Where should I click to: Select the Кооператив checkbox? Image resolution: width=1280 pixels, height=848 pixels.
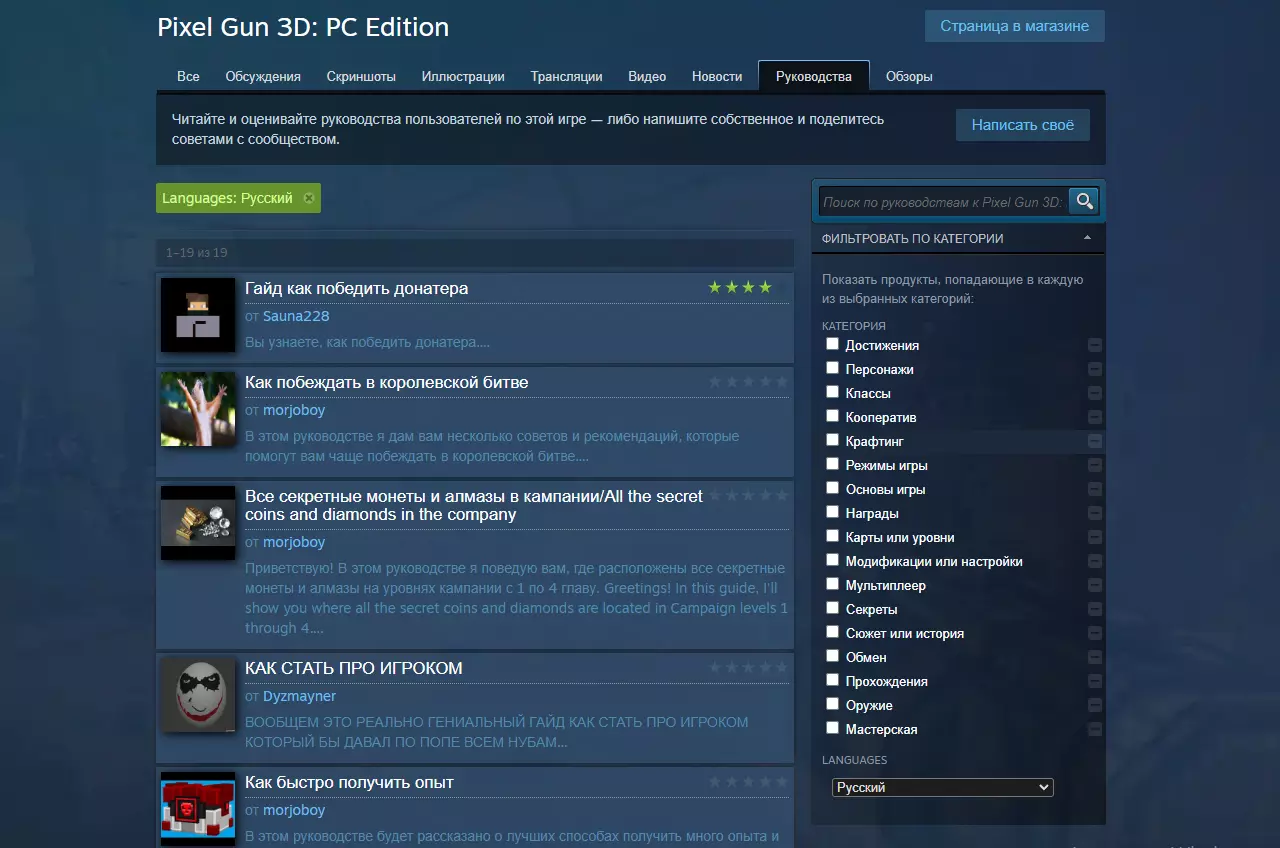pos(832,416)
